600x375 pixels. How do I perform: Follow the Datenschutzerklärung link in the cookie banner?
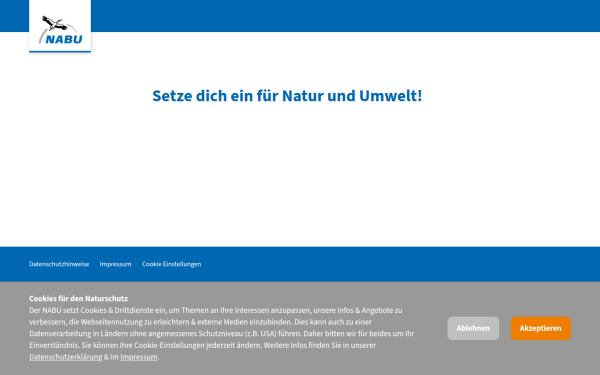tap(65, 357)
